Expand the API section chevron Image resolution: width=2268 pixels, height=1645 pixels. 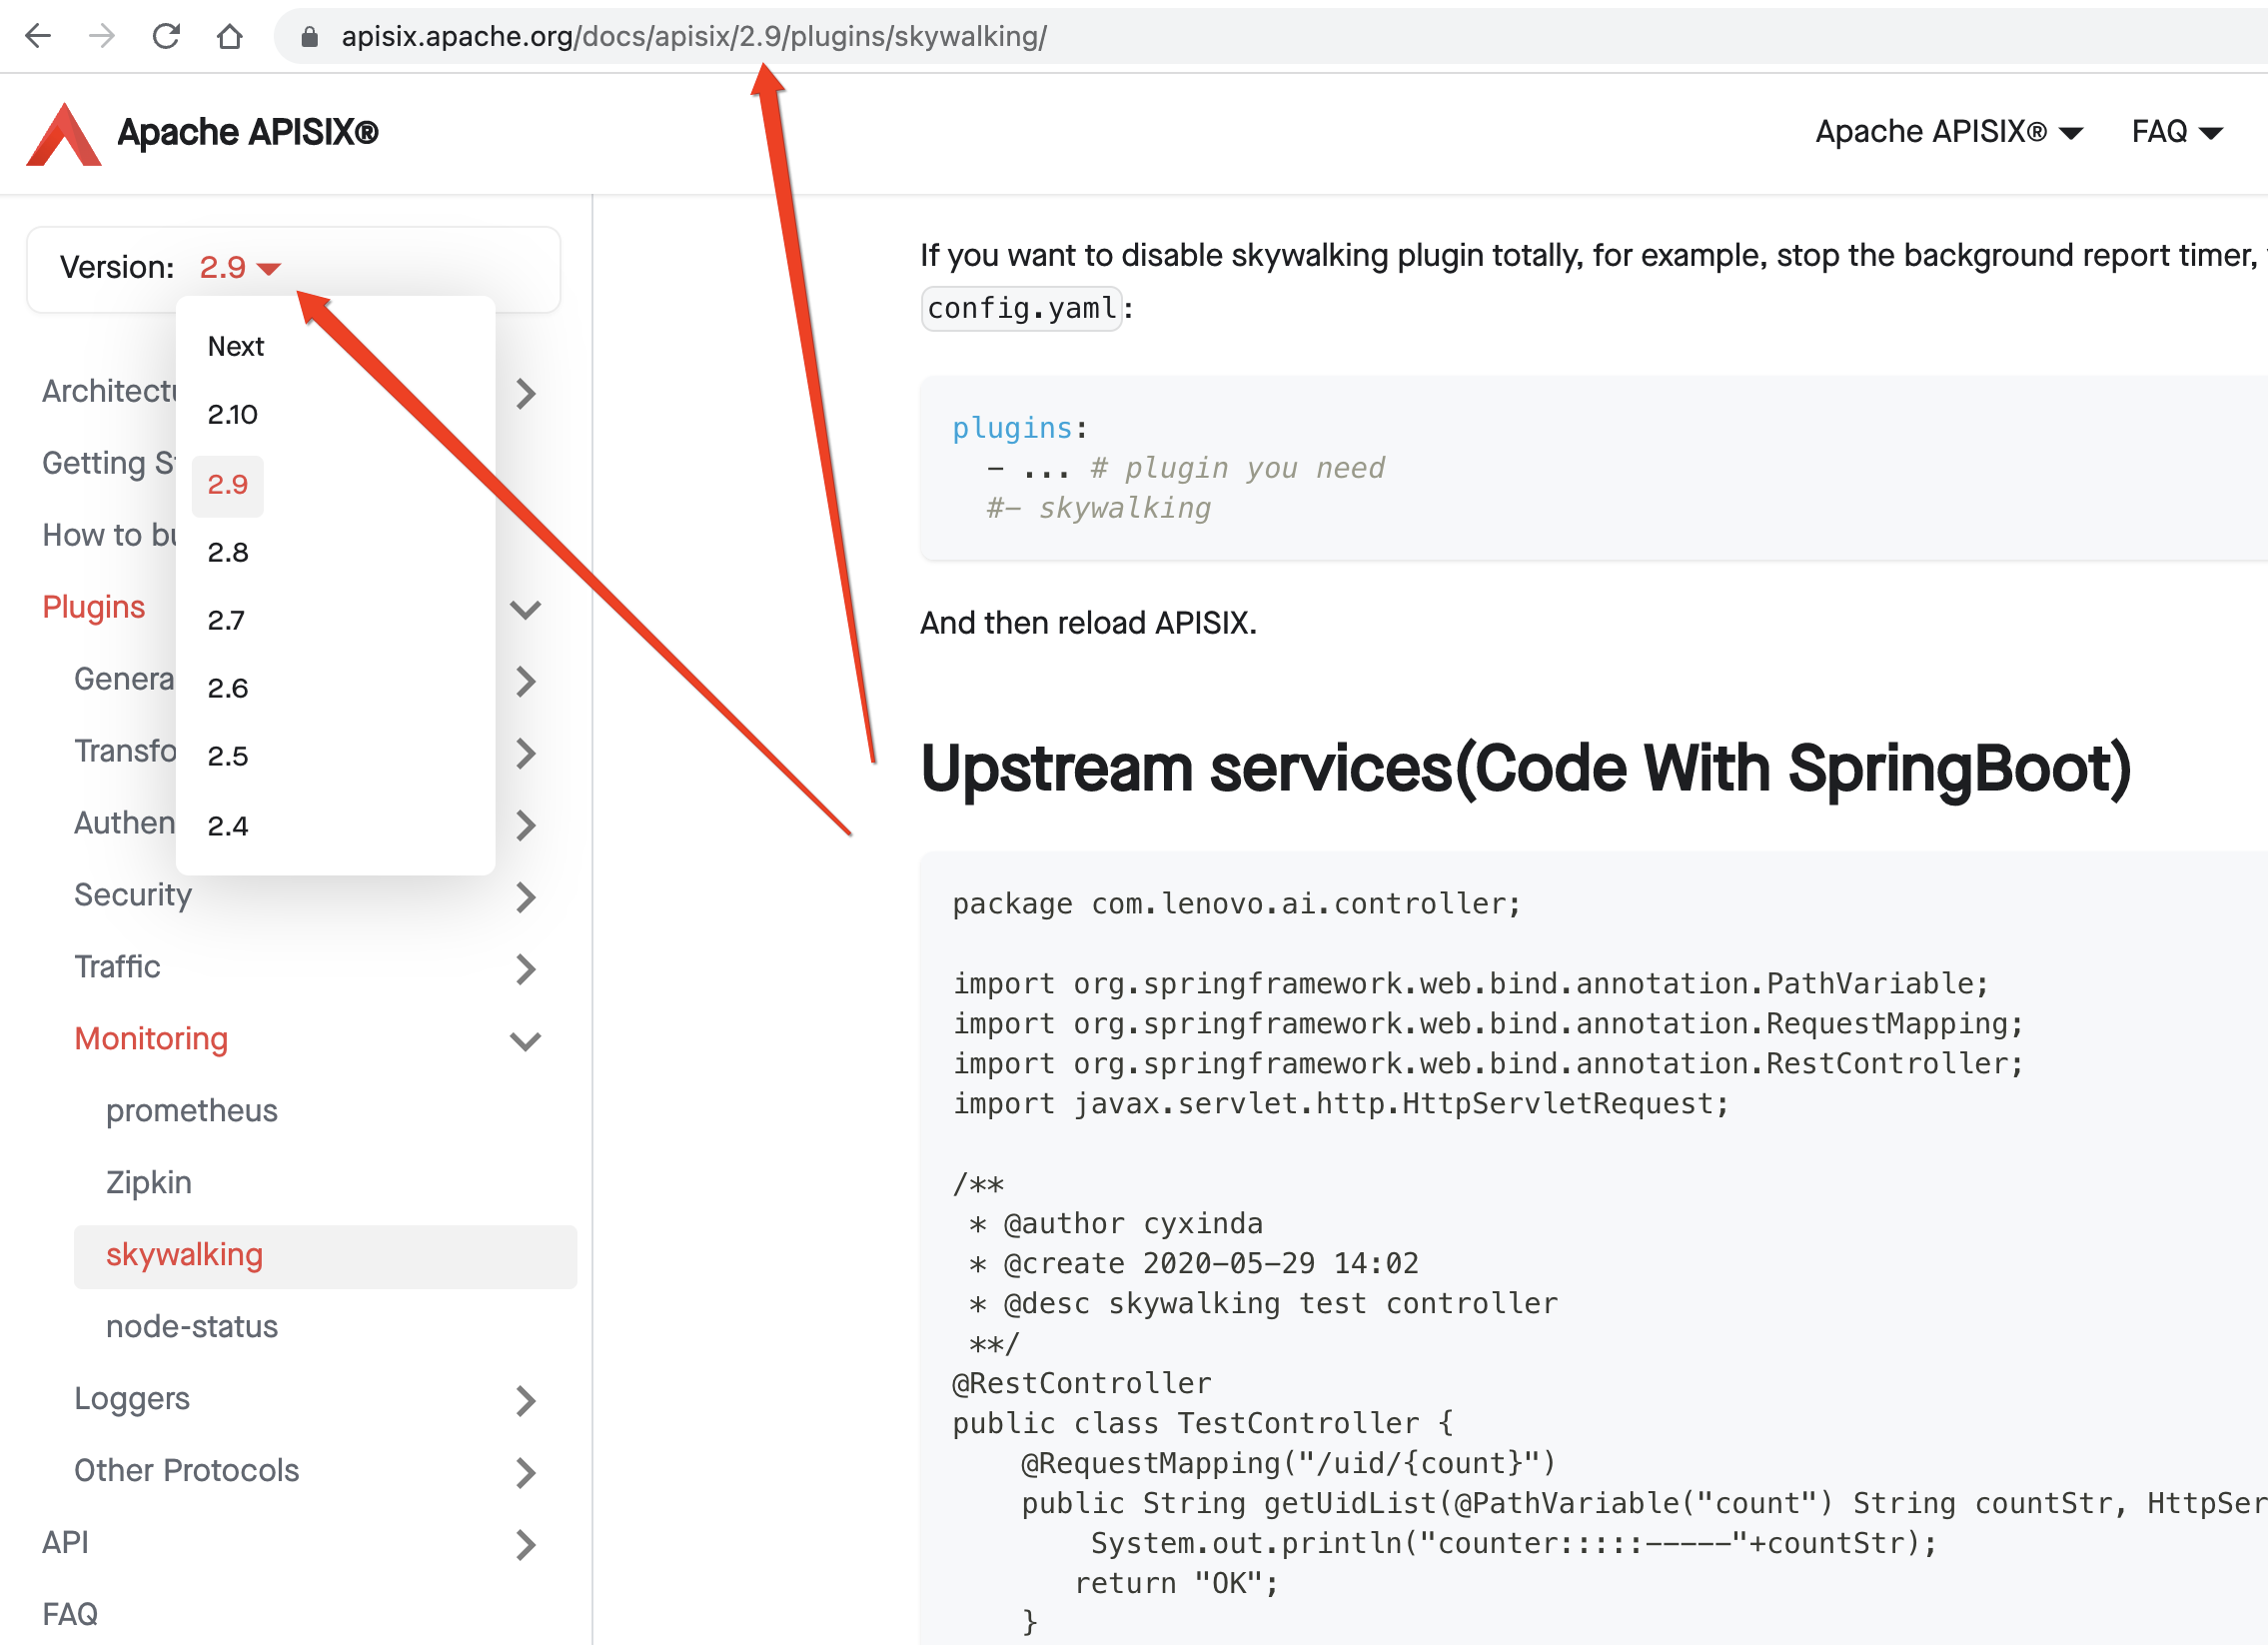525,1544
